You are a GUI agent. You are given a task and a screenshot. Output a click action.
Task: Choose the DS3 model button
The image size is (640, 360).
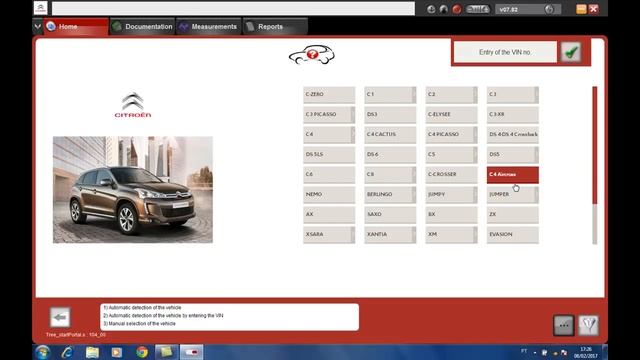pyautogui.click(x=390, y=114)
